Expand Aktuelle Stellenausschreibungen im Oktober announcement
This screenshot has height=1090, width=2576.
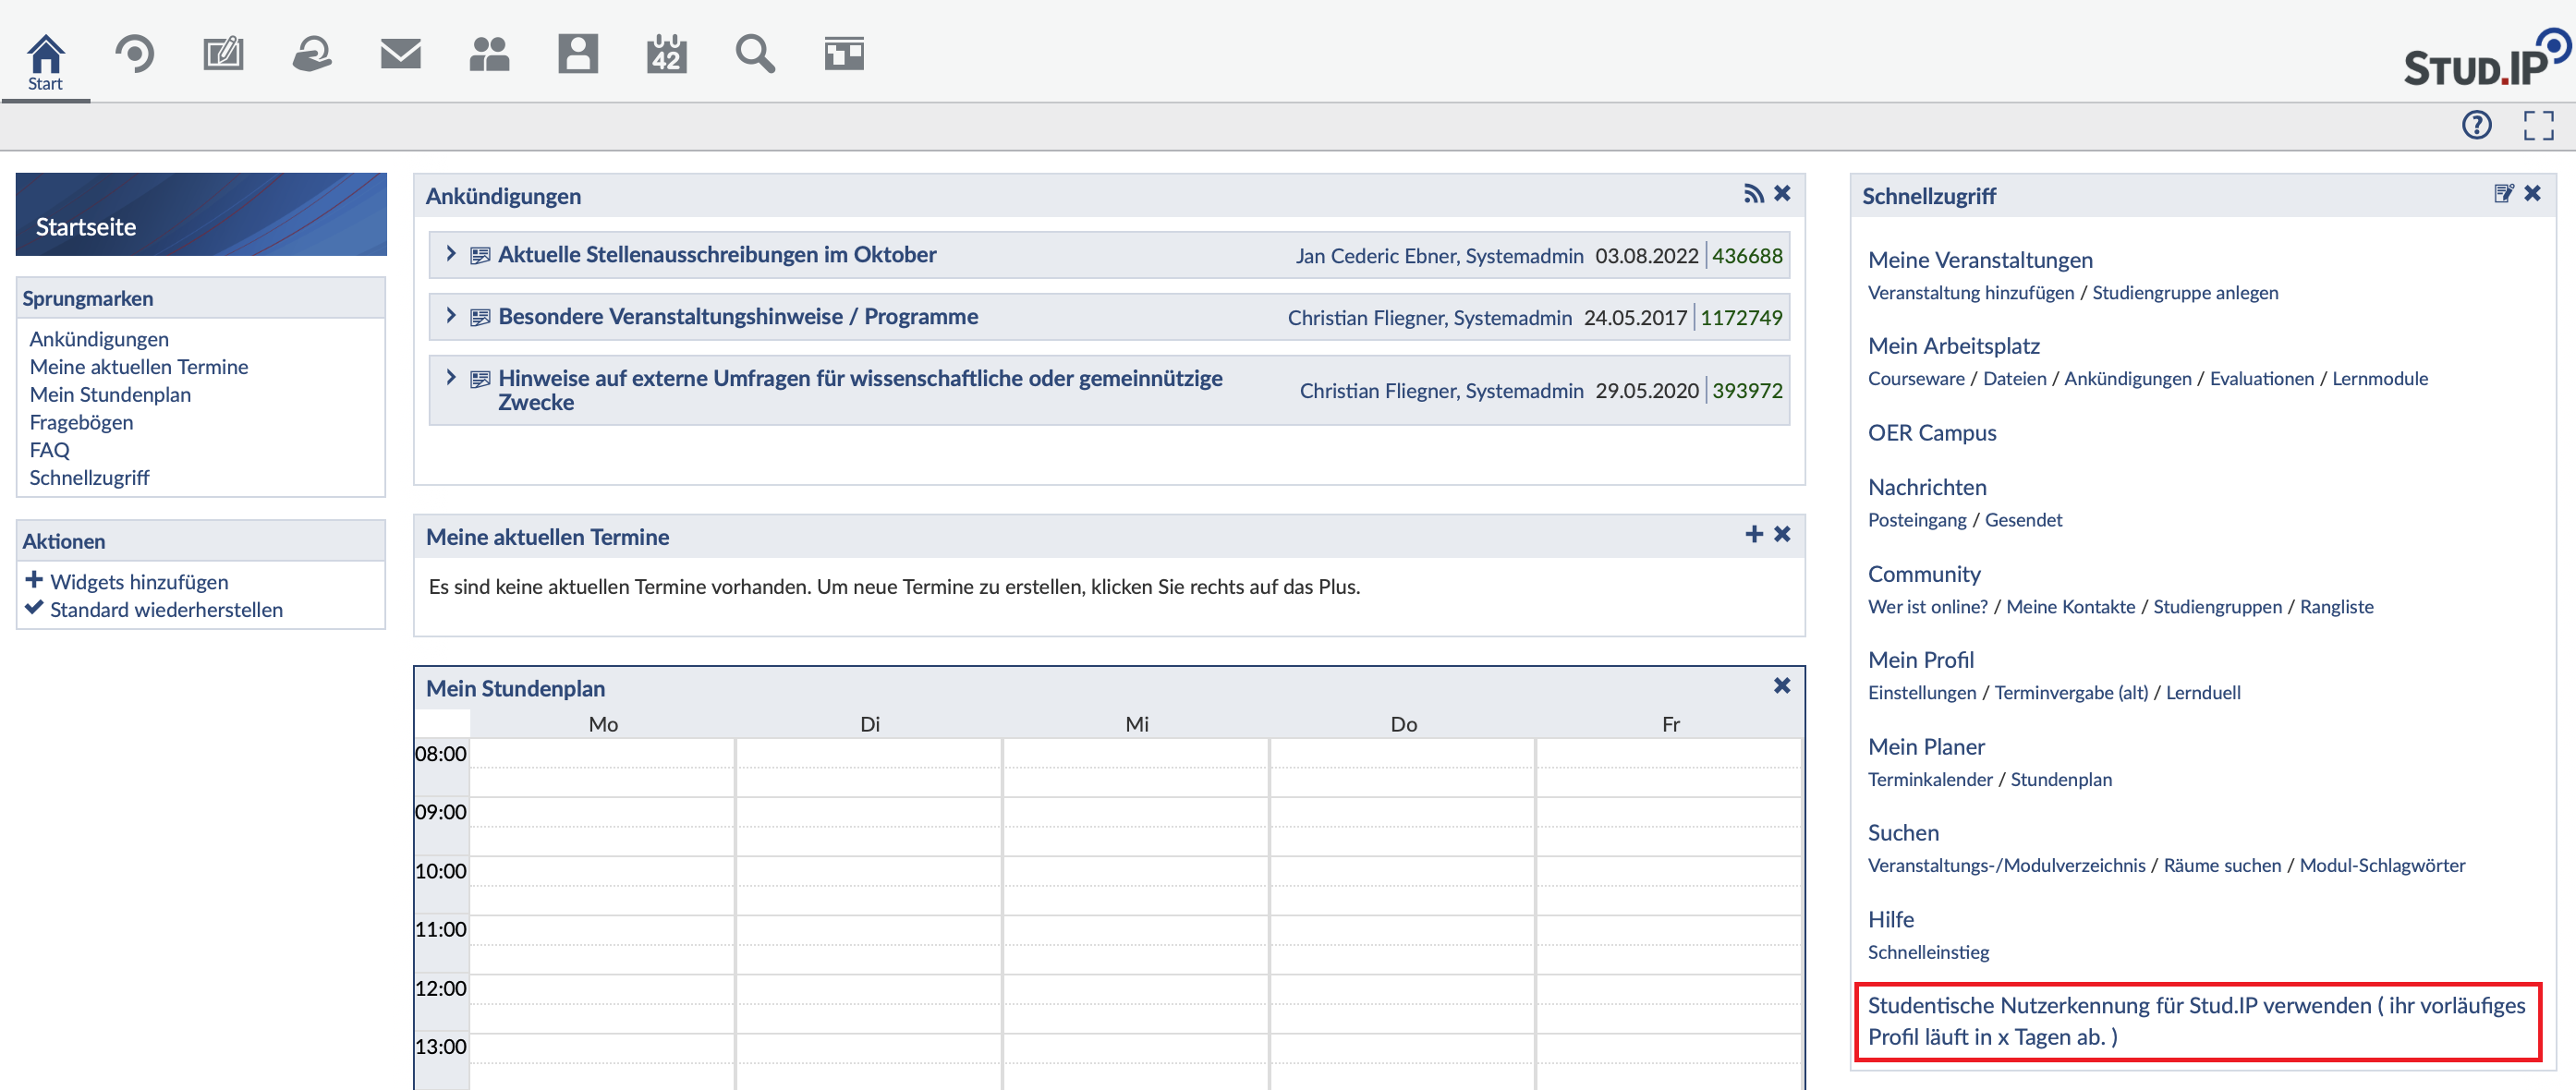coord(717,255)
